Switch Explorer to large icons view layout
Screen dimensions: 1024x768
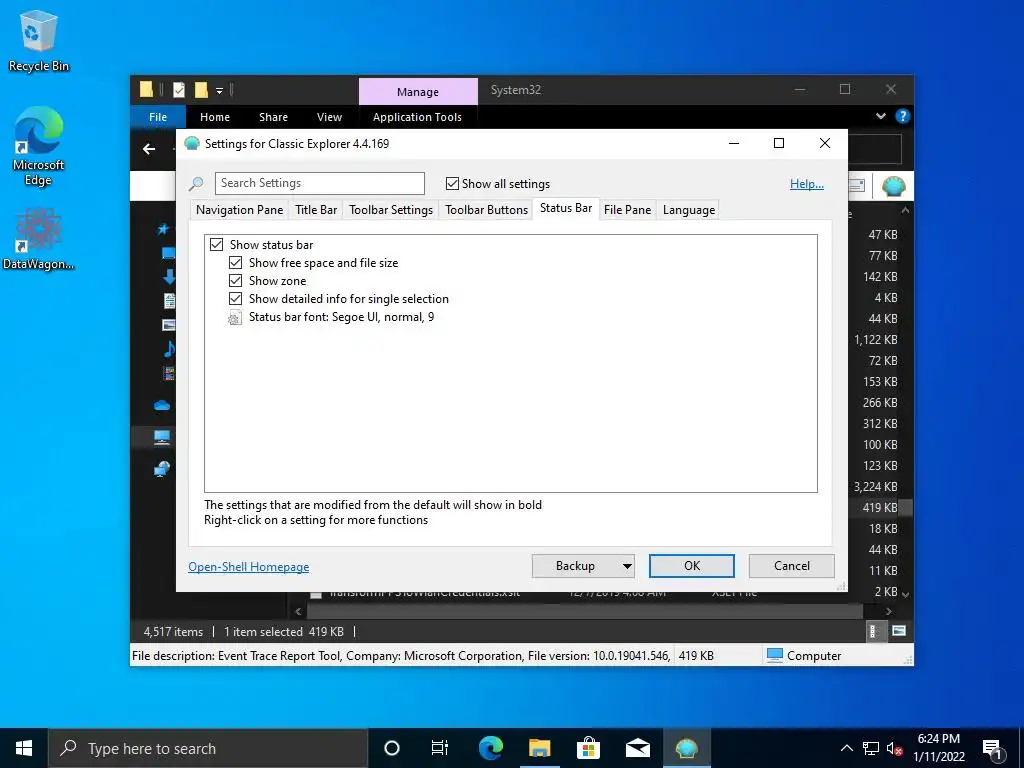[899, 631]
